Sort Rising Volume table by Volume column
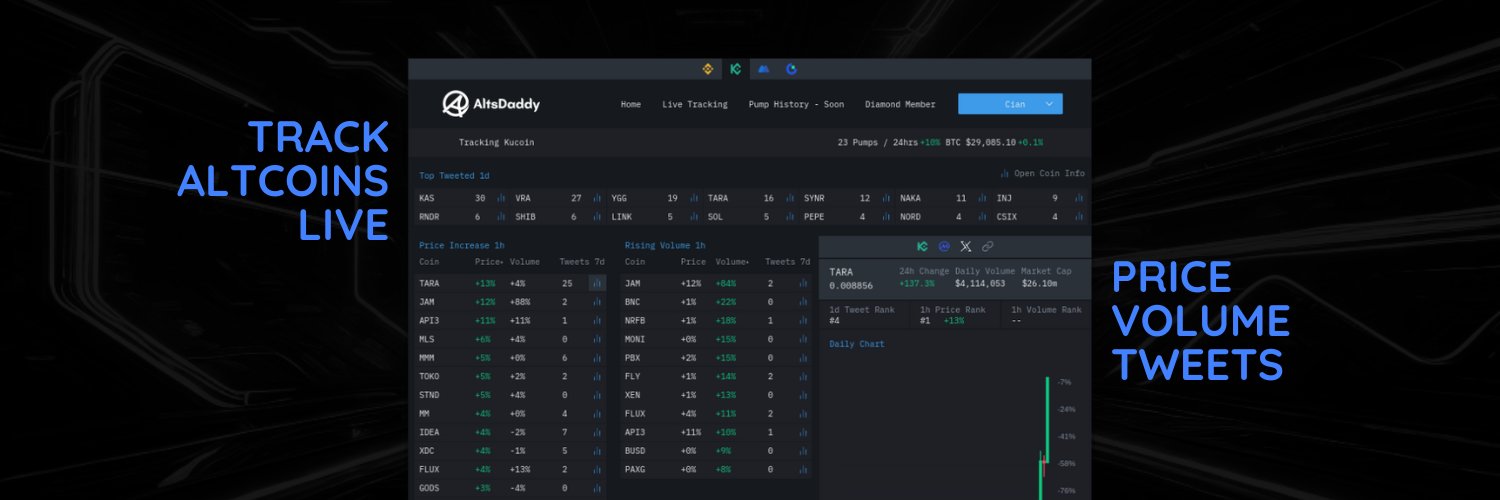 pyautogui.click(x=733, y=262)
